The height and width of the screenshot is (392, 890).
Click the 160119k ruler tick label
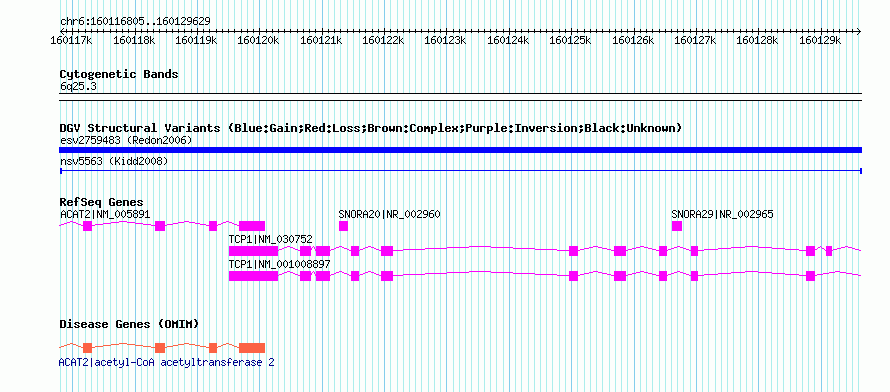196,41
